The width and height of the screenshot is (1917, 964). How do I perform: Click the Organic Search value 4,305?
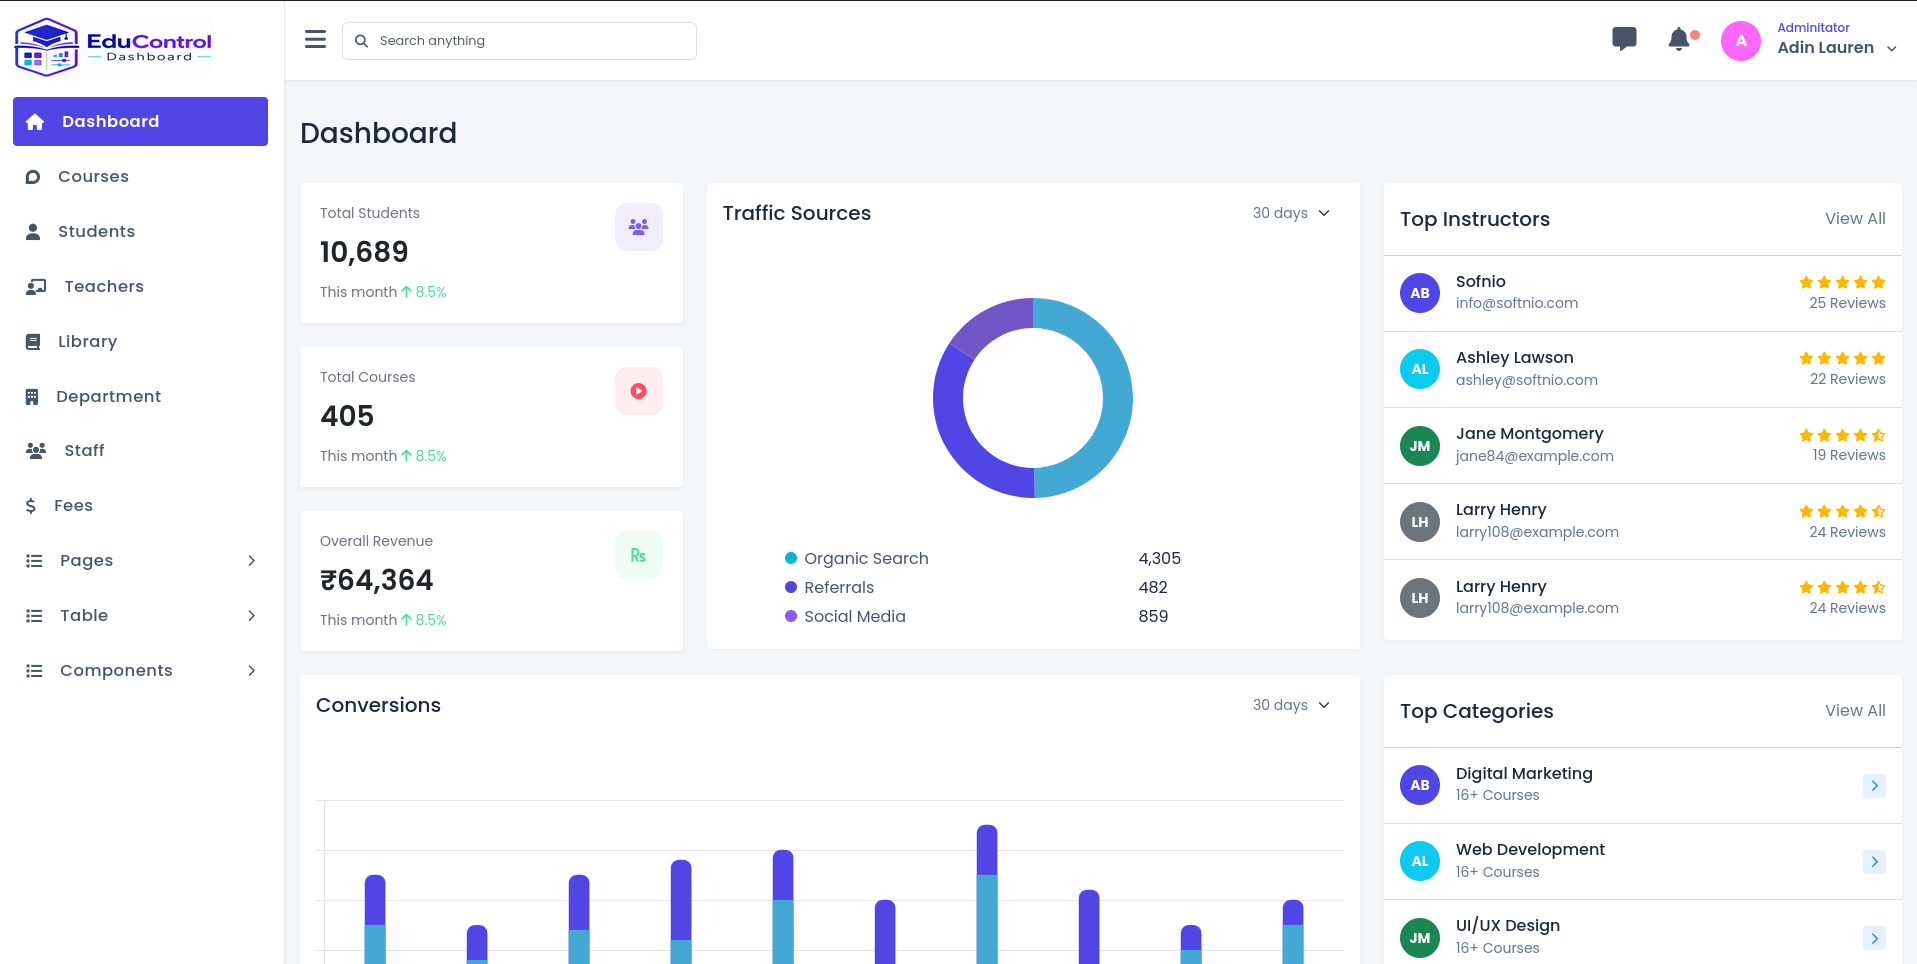[x=1159, y=558]
